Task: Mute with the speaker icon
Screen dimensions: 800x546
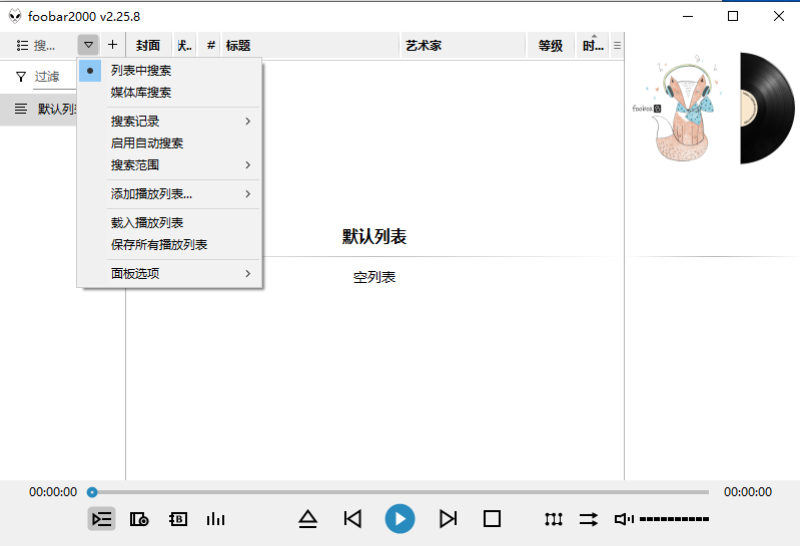Action: point(624,519)
